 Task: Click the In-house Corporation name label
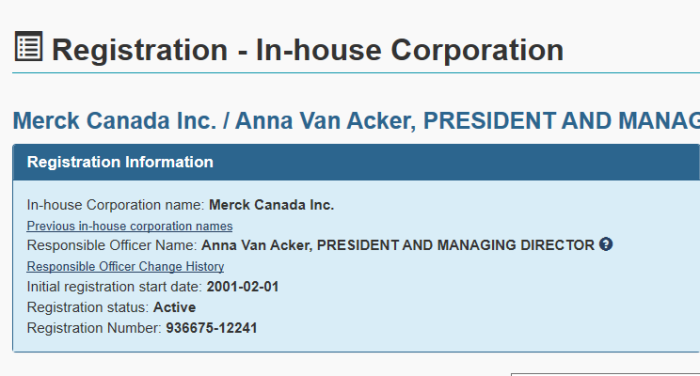tap(116, 205)
